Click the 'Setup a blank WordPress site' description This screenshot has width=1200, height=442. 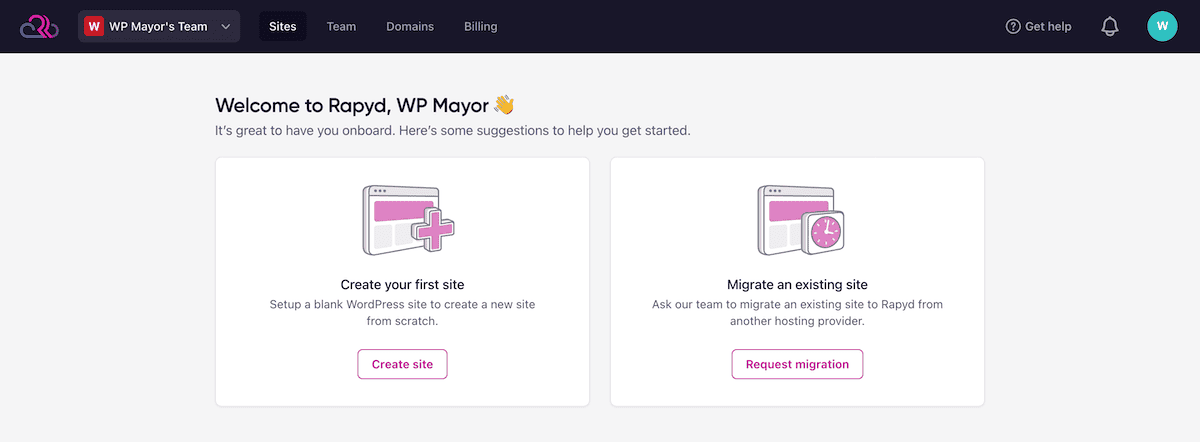[x=402, y=313]
